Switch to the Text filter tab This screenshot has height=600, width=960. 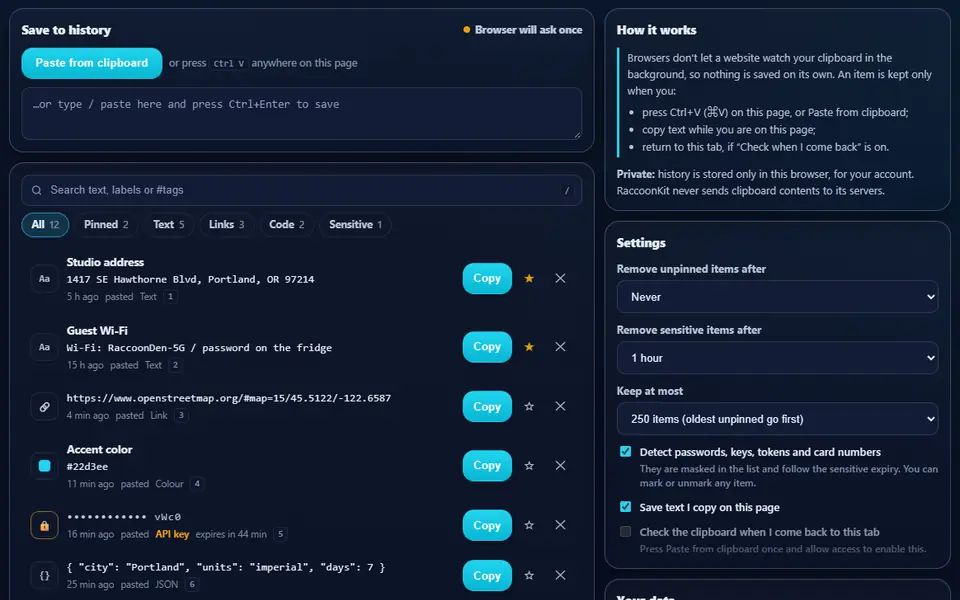[168, 225]
